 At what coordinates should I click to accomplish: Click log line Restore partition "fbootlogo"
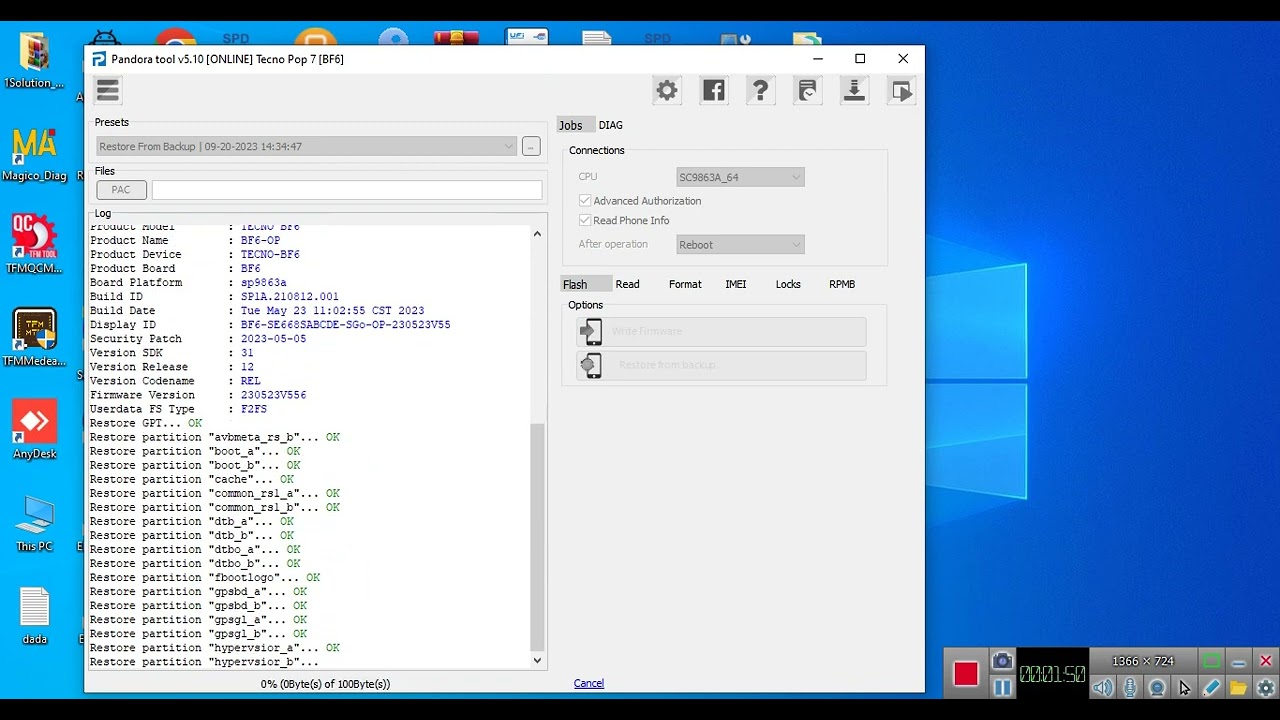pyautogui.click(x=205, y=578)
